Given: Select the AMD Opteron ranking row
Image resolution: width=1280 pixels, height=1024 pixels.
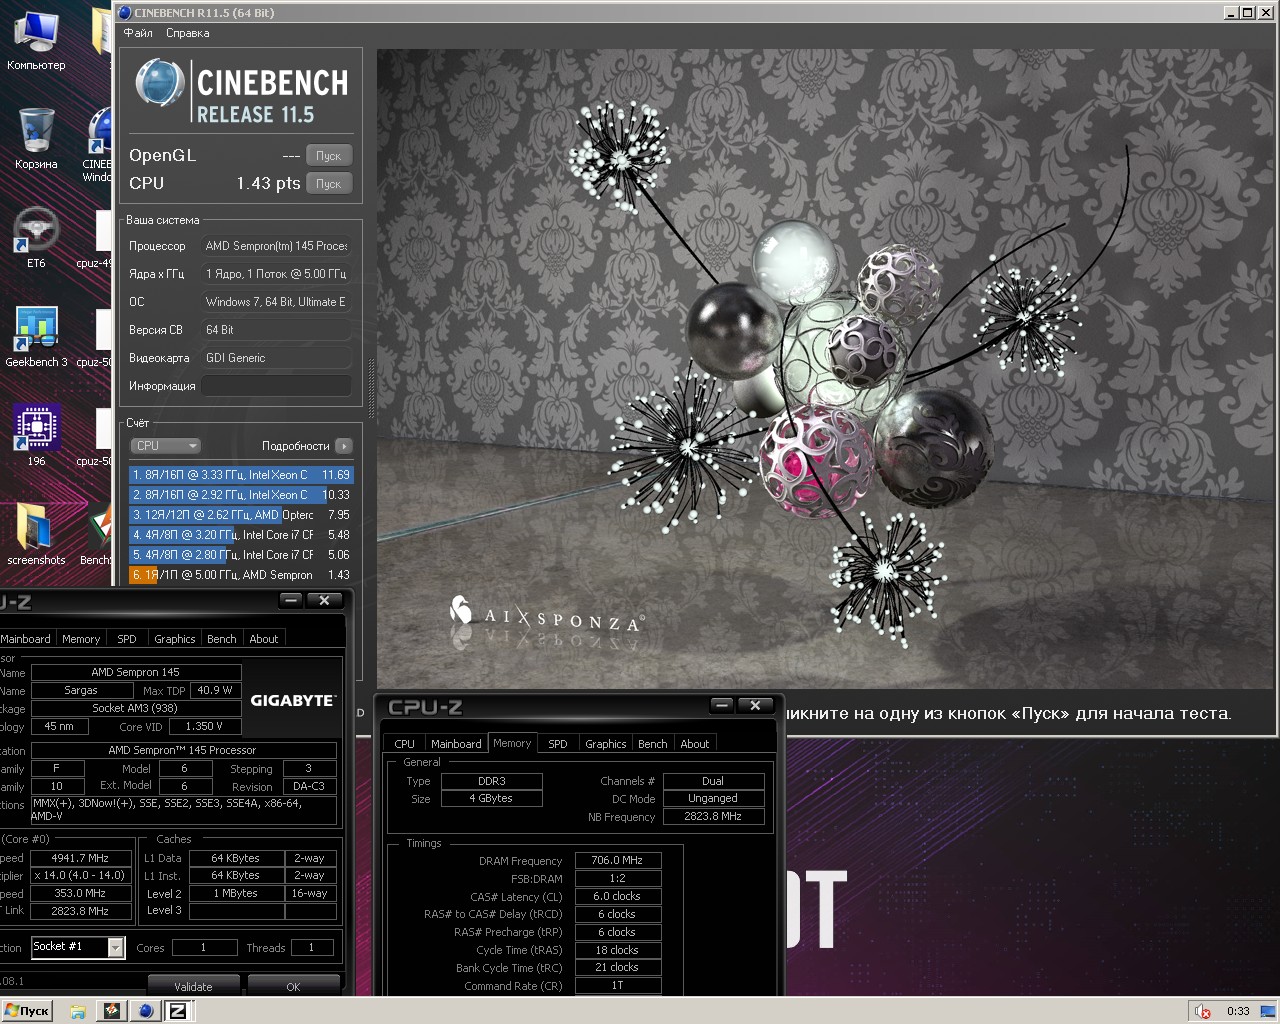Looking at the screenshot, I should (240, 515).
